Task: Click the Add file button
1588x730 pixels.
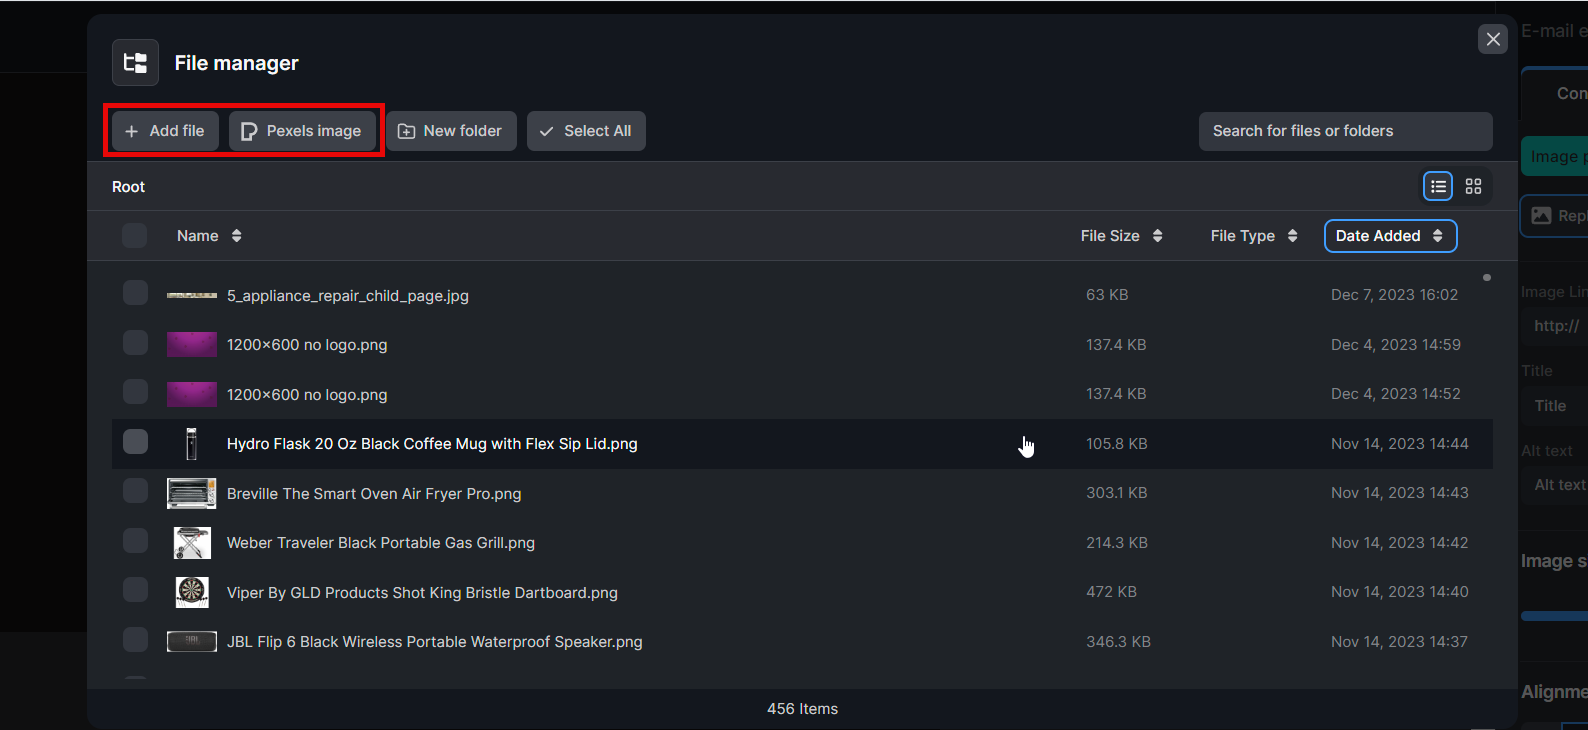Action: pos(165,131)
